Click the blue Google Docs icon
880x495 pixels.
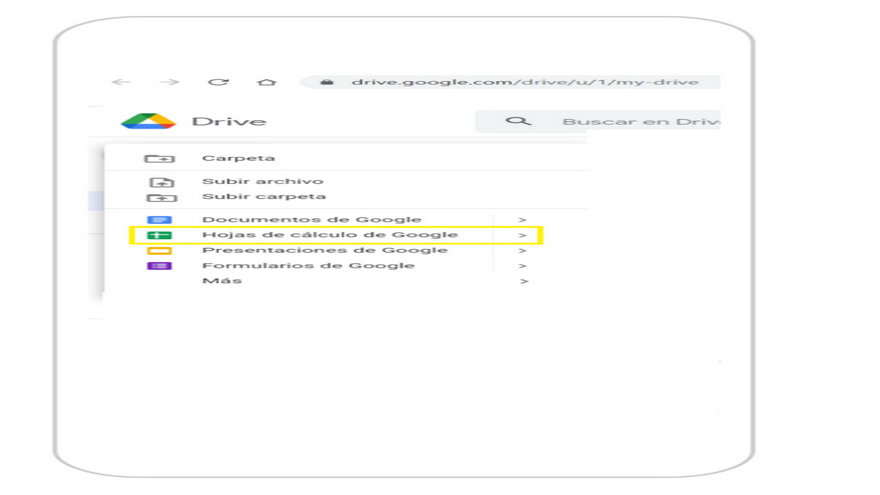point(159,219)
